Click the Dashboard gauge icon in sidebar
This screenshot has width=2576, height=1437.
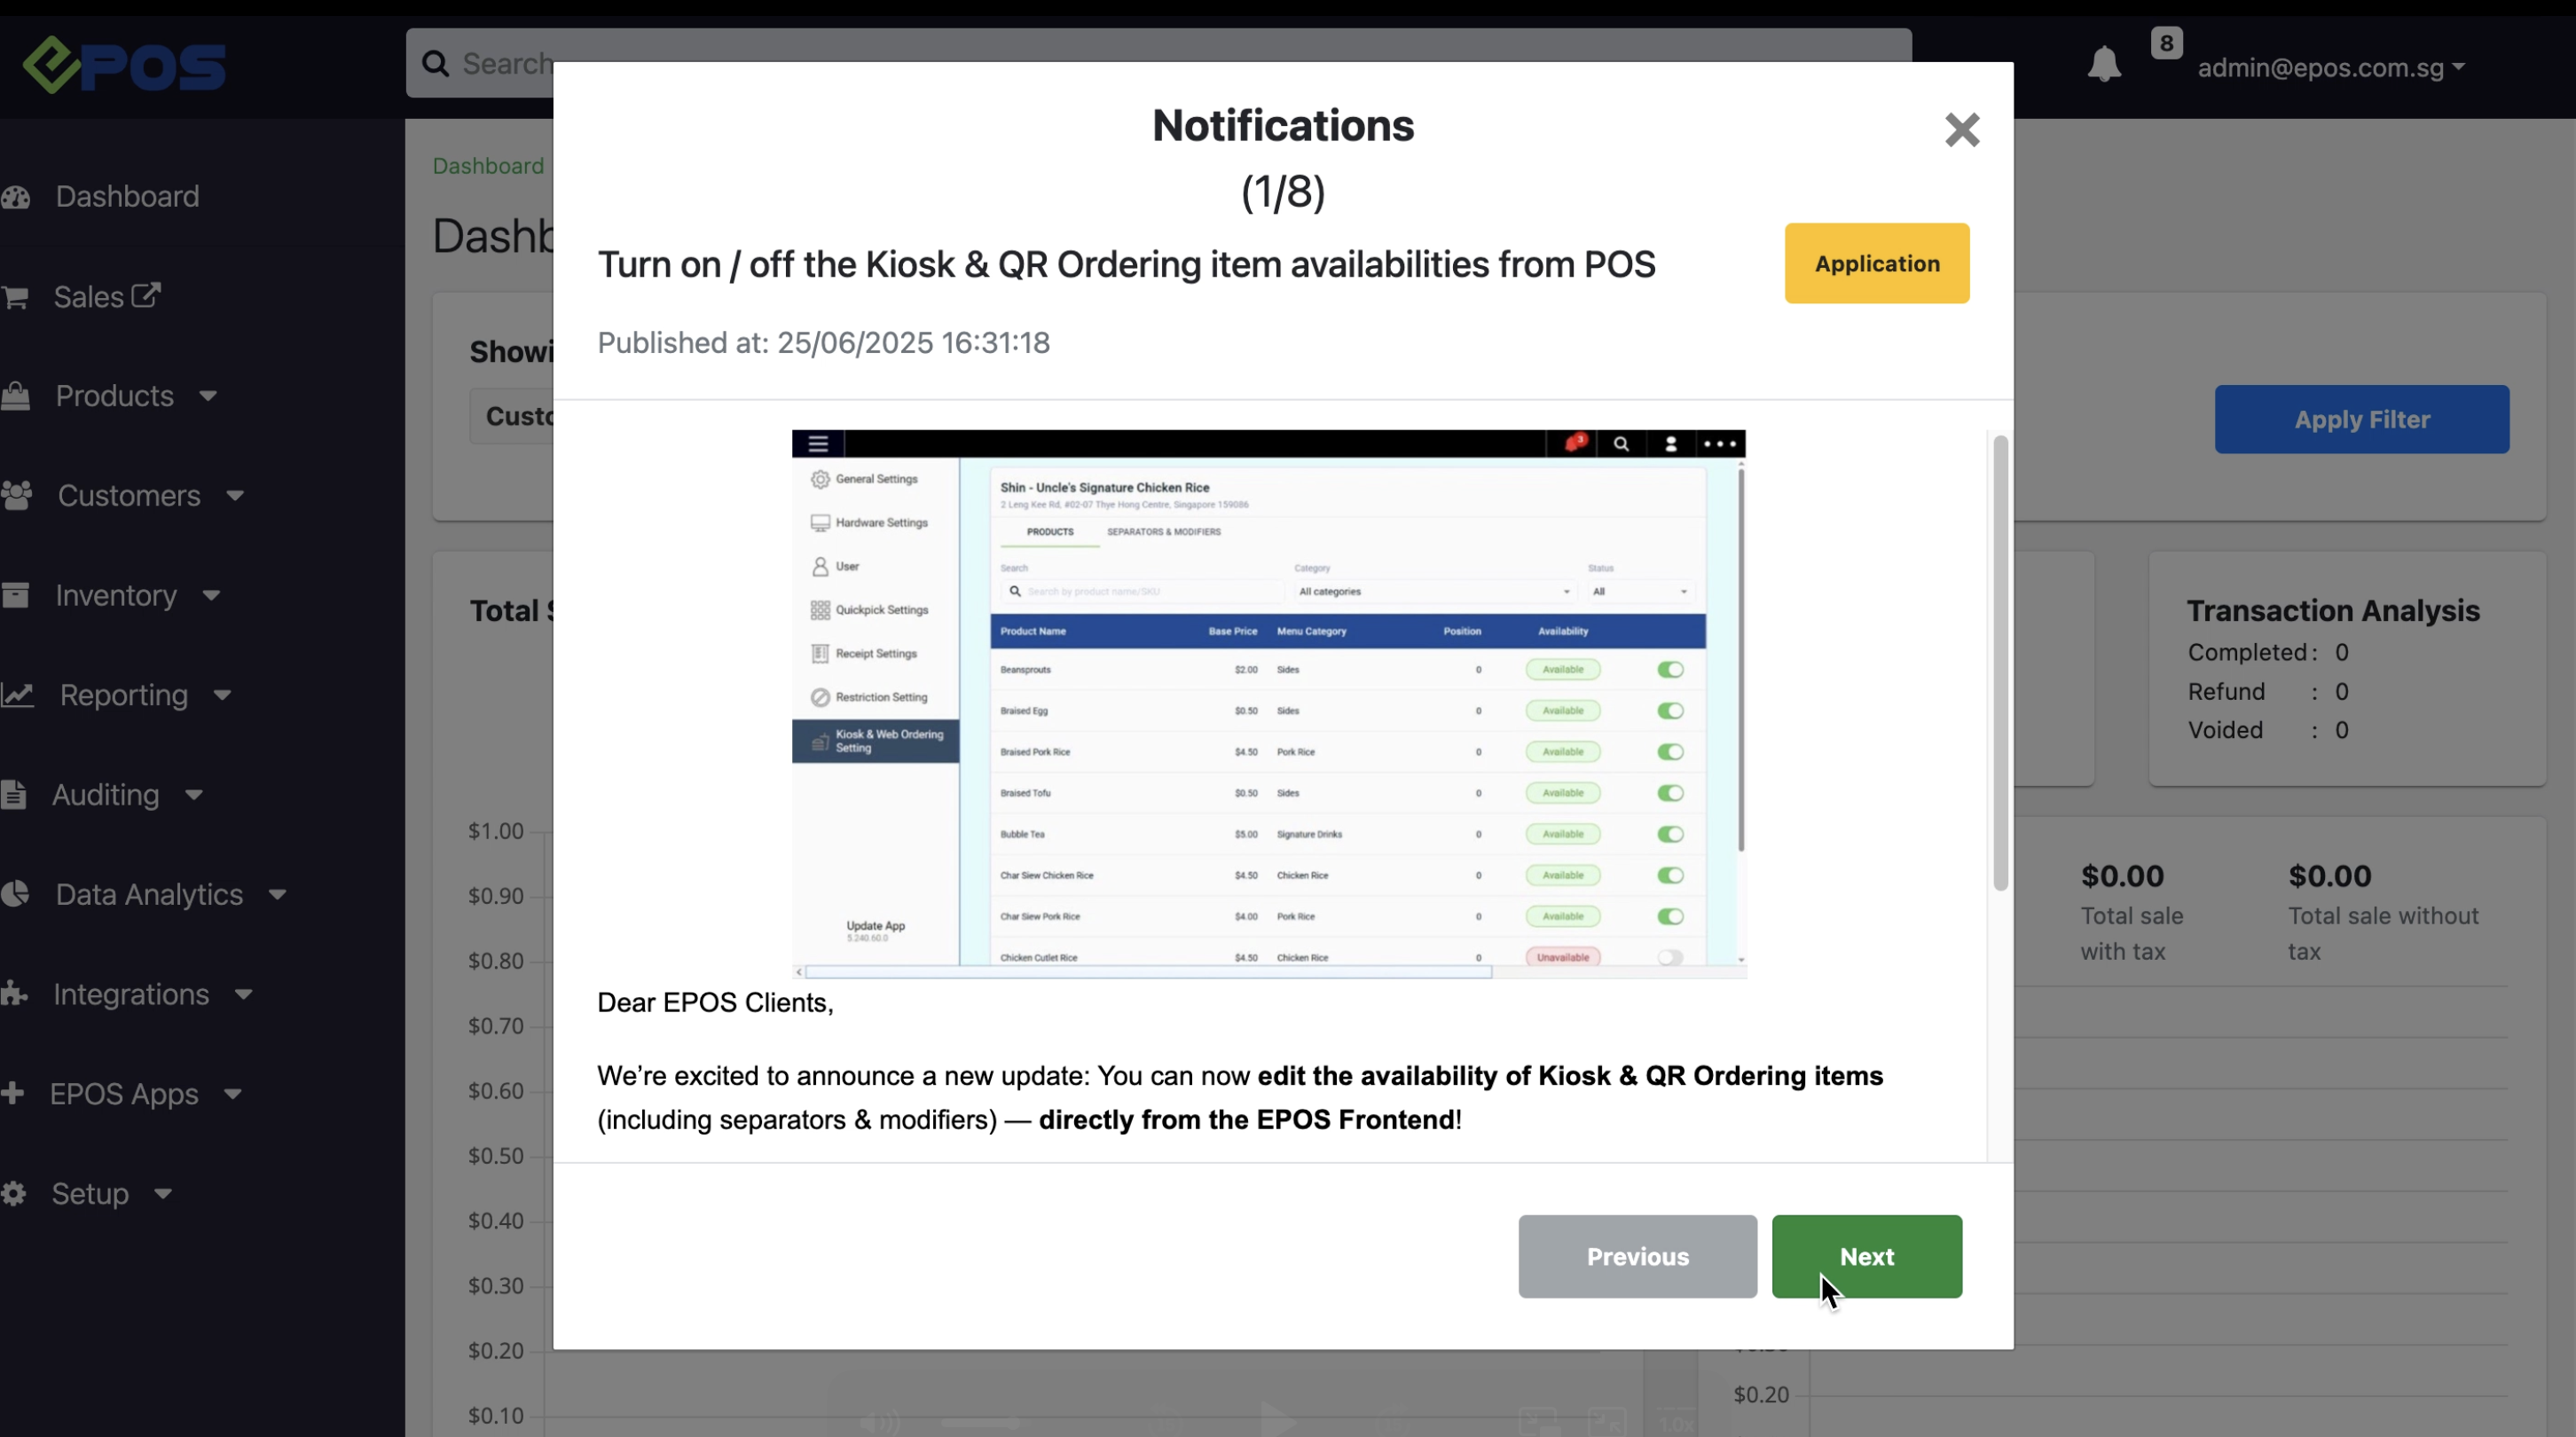click(x=16, y=197)
